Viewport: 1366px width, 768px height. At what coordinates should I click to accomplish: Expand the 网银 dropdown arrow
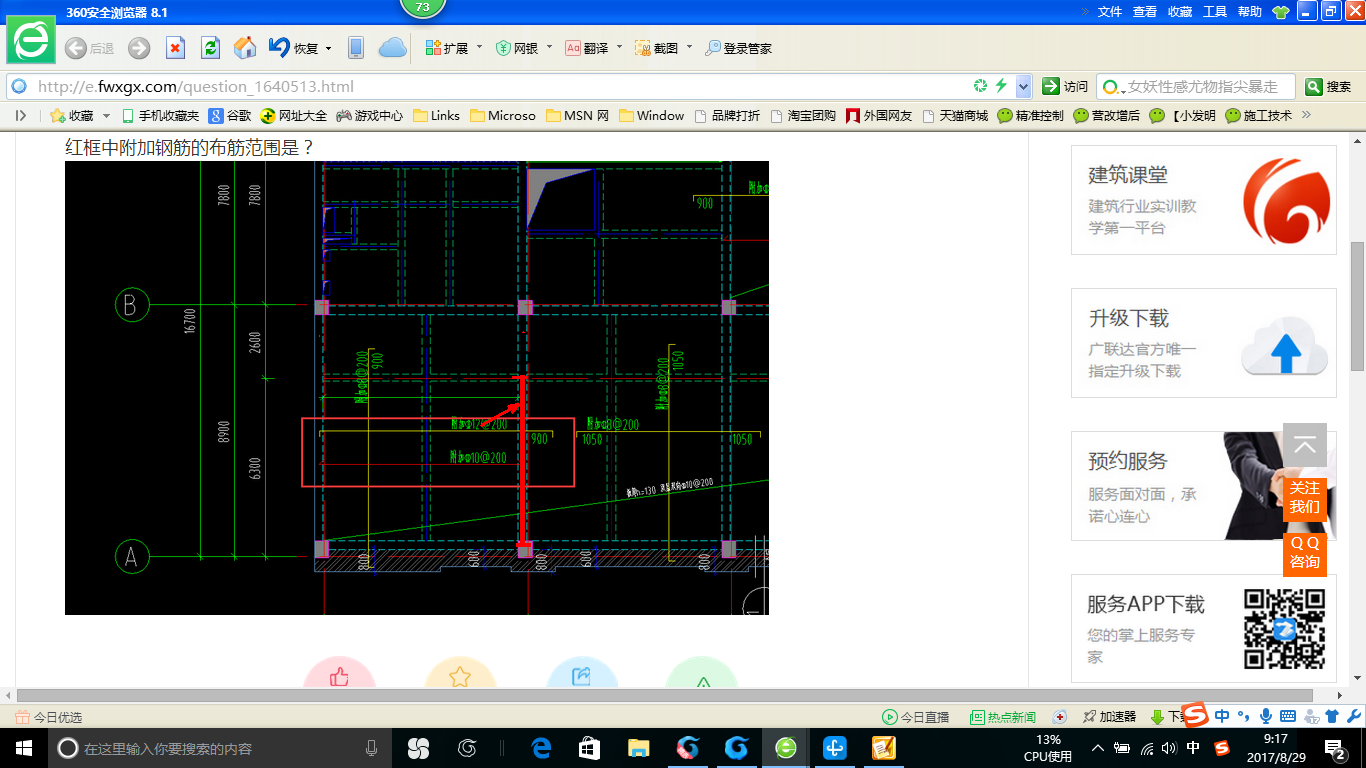pyautogui.click(x=549, y=47)
